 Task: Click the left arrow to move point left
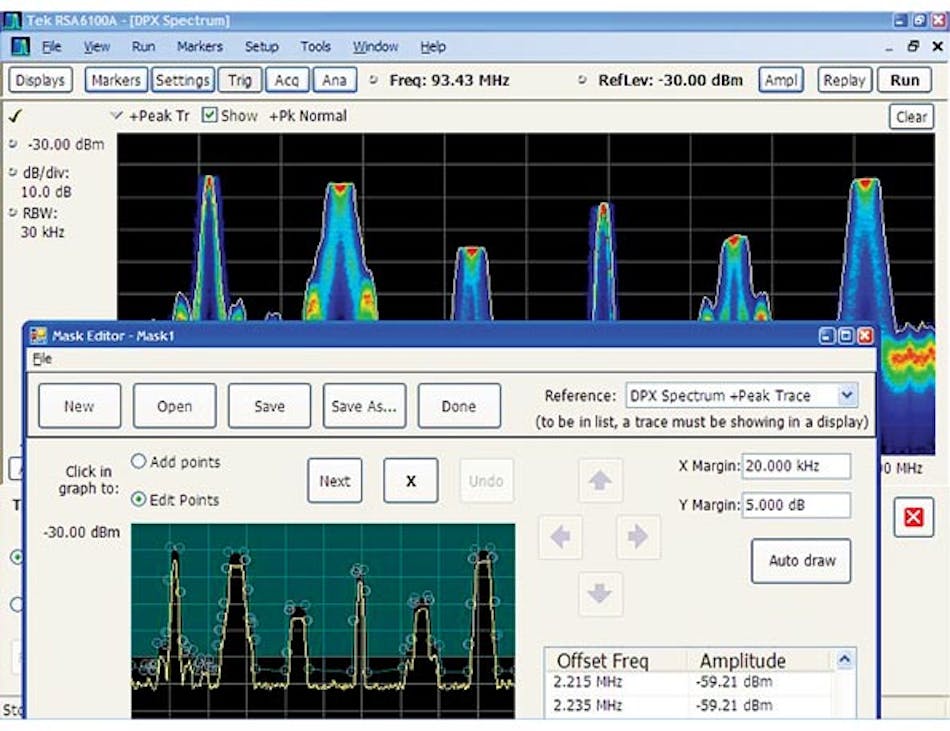click(x=560, y=537)
